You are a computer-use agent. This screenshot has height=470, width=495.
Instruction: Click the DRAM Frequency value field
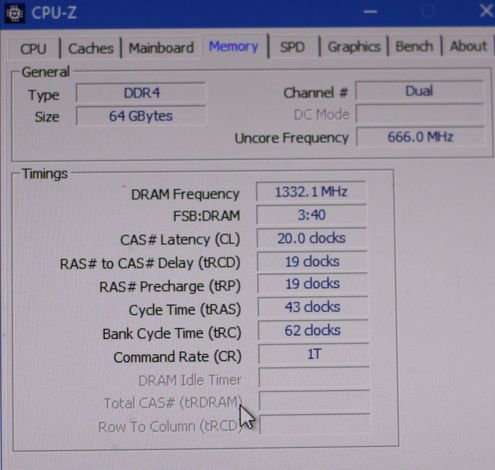click(311, 192)
